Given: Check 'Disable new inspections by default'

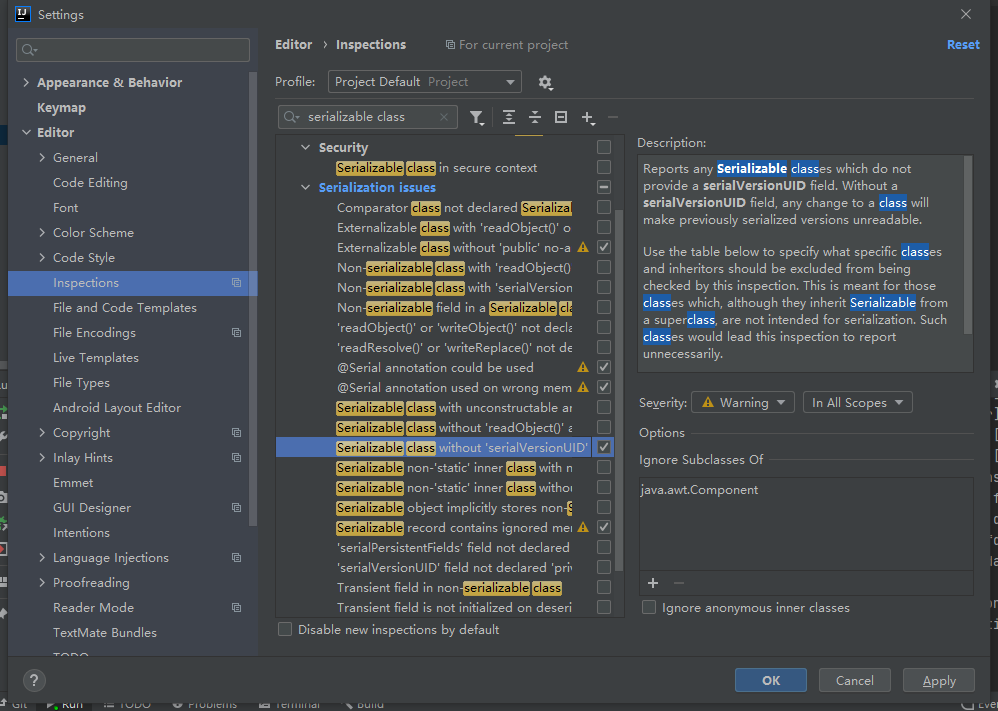Looking at the screenshot, I should pyautogui.click(x=285, y=630).
